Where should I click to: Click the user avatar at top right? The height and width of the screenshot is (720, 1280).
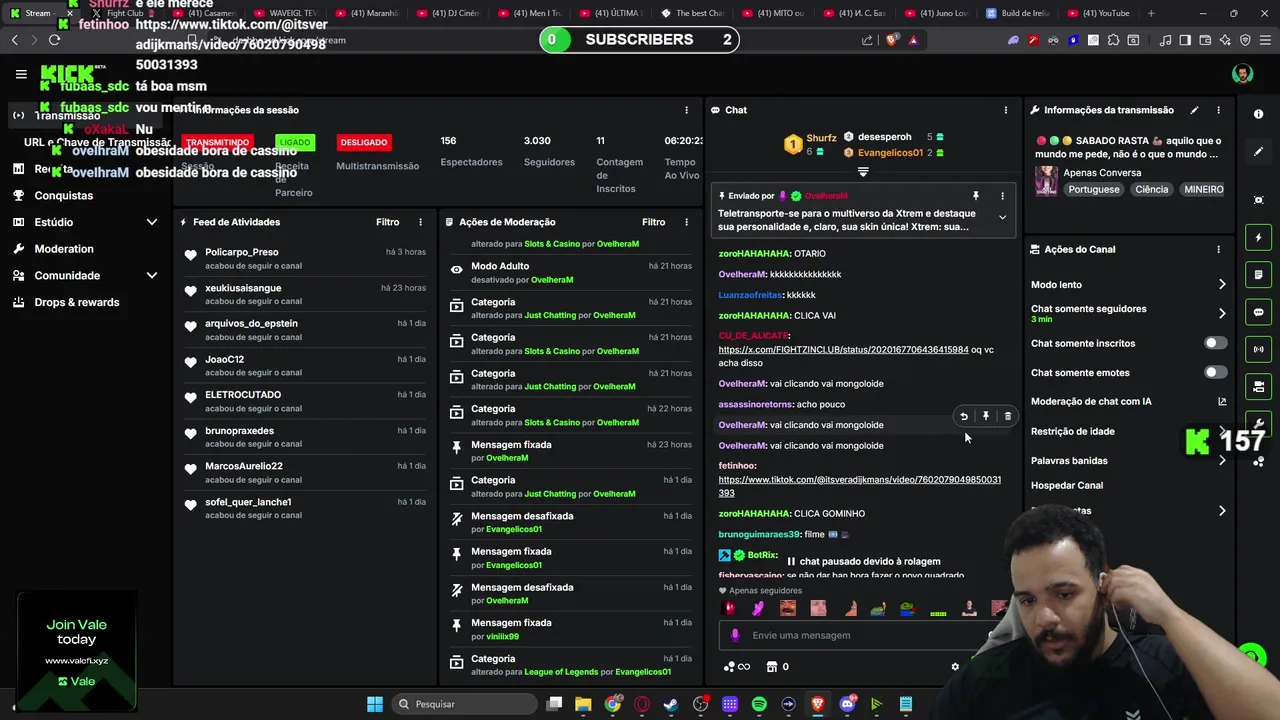(1242, 74)
